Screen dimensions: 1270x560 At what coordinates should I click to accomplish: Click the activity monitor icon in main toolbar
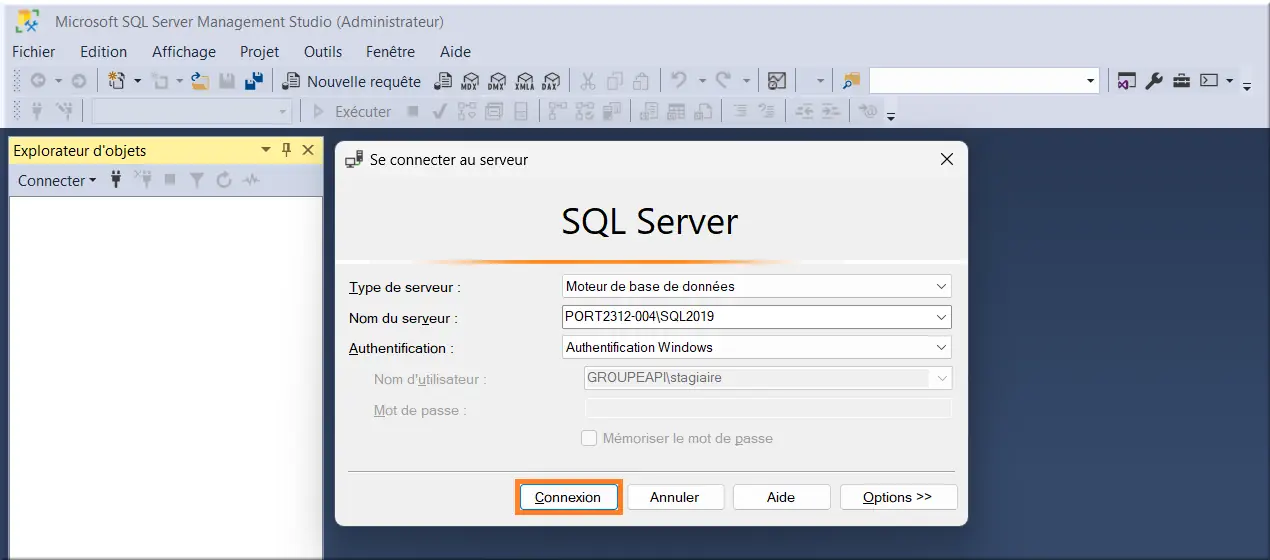pos(777,81)
